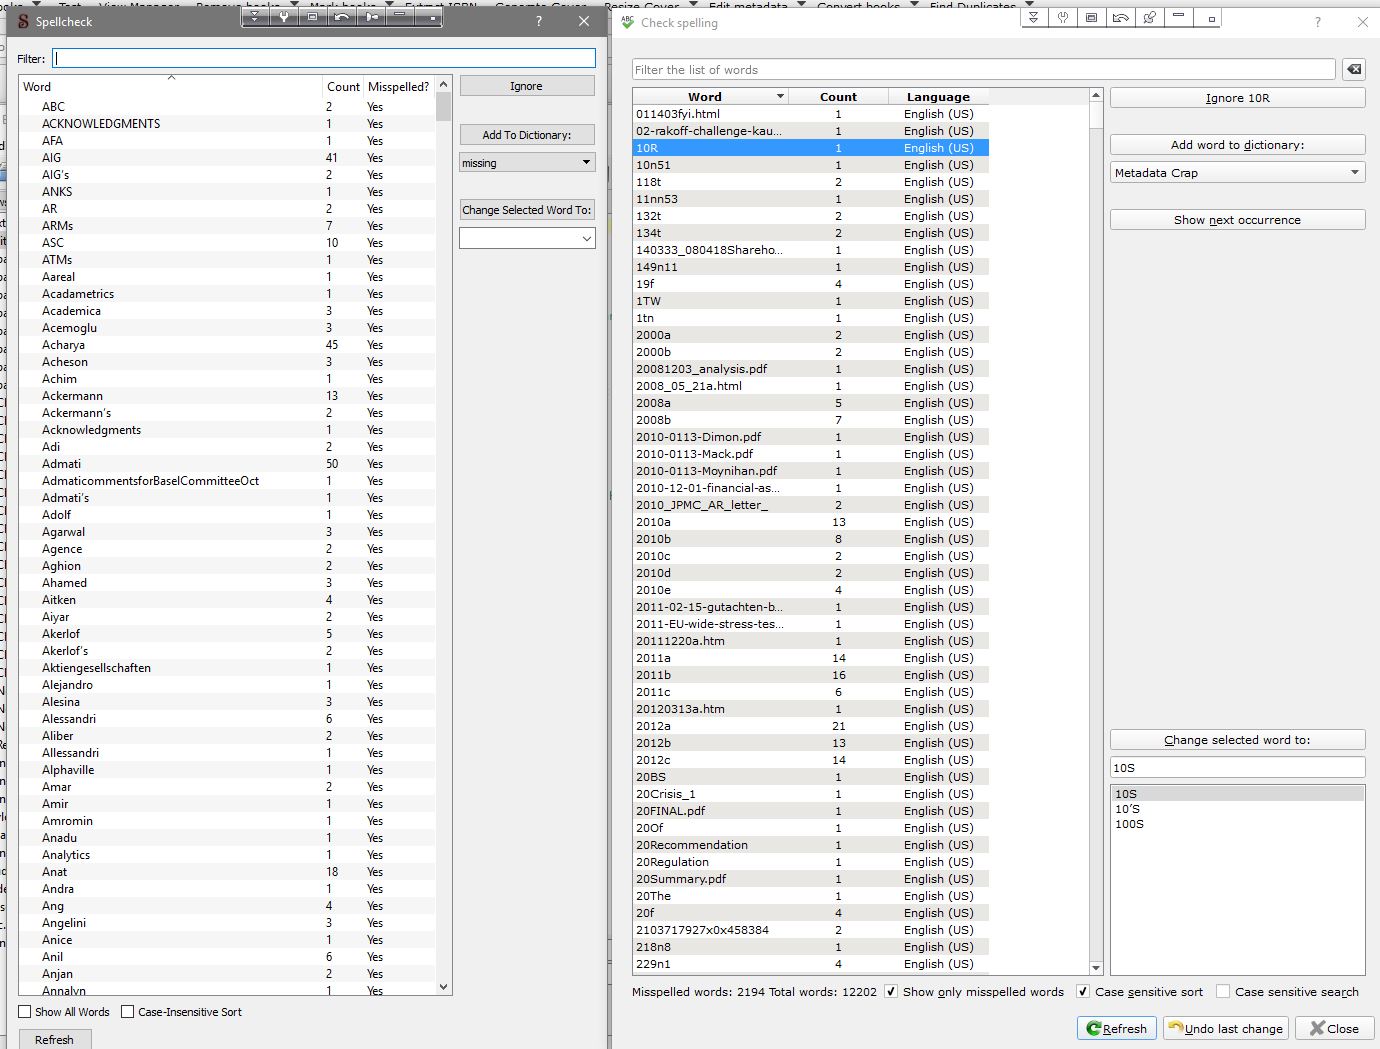Click the Ignore 10R button
This screenshot has width=1380, height=1049.
coord(1237,98)
